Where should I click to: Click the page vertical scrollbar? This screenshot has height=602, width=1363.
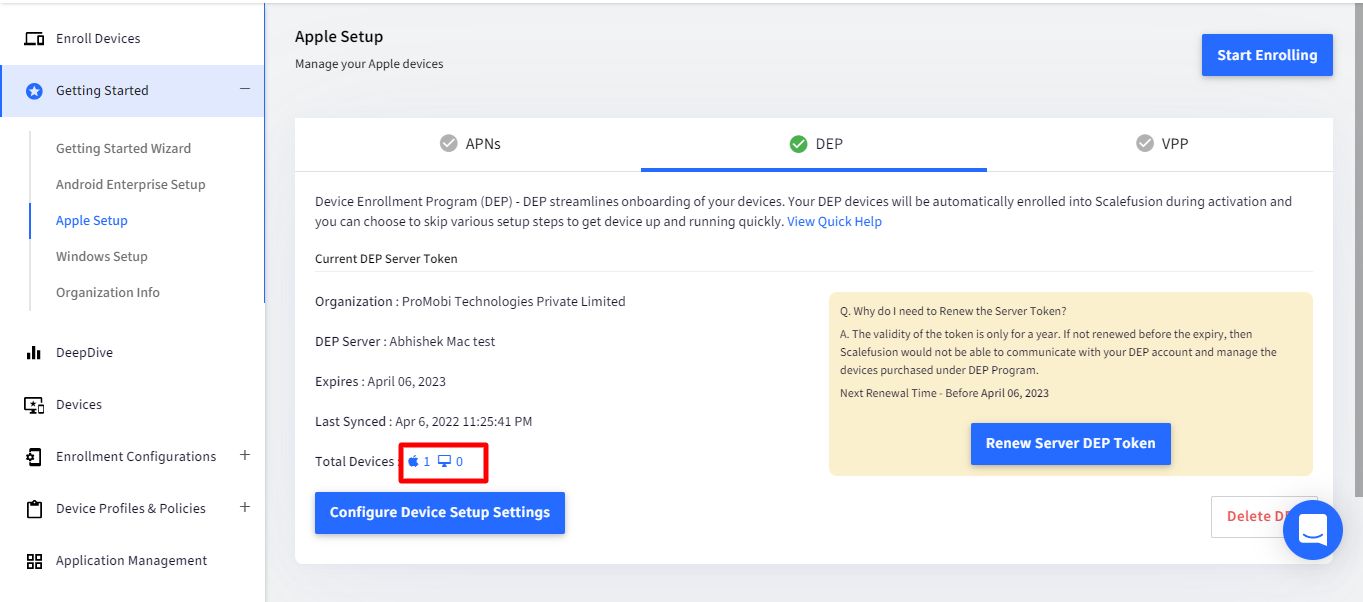point(1357,250)
